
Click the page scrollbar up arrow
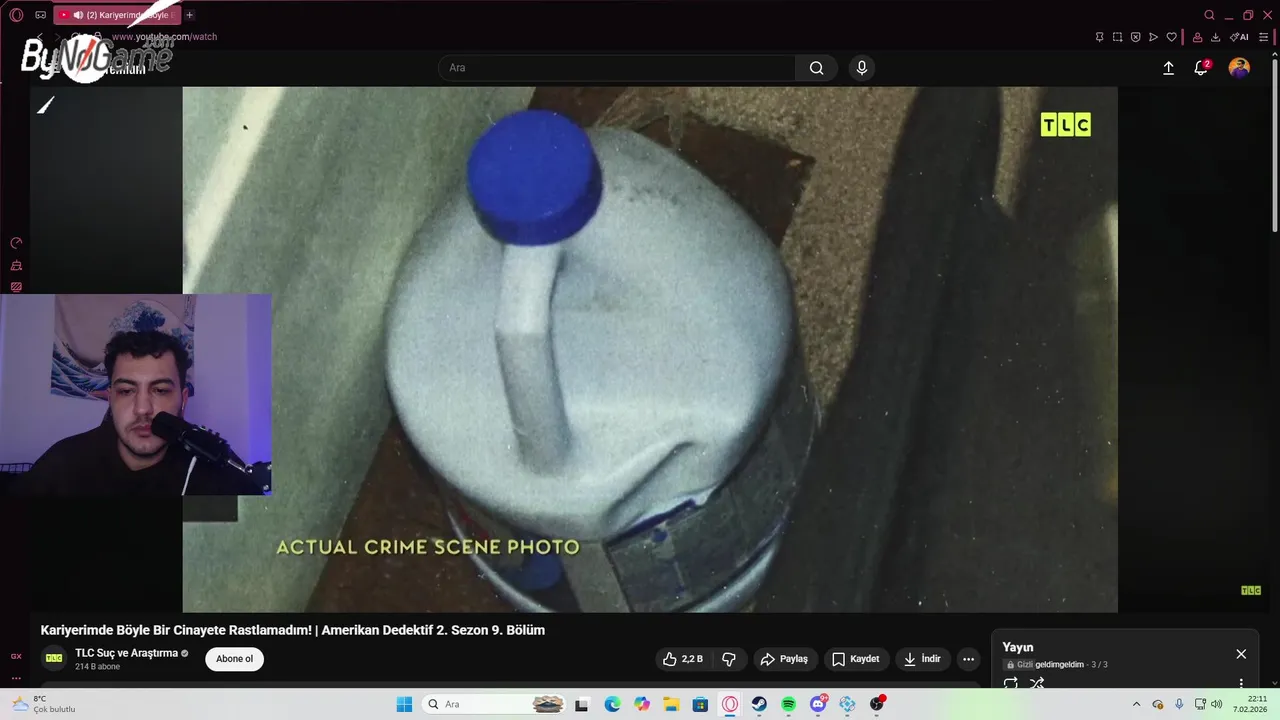(1274, 53)
